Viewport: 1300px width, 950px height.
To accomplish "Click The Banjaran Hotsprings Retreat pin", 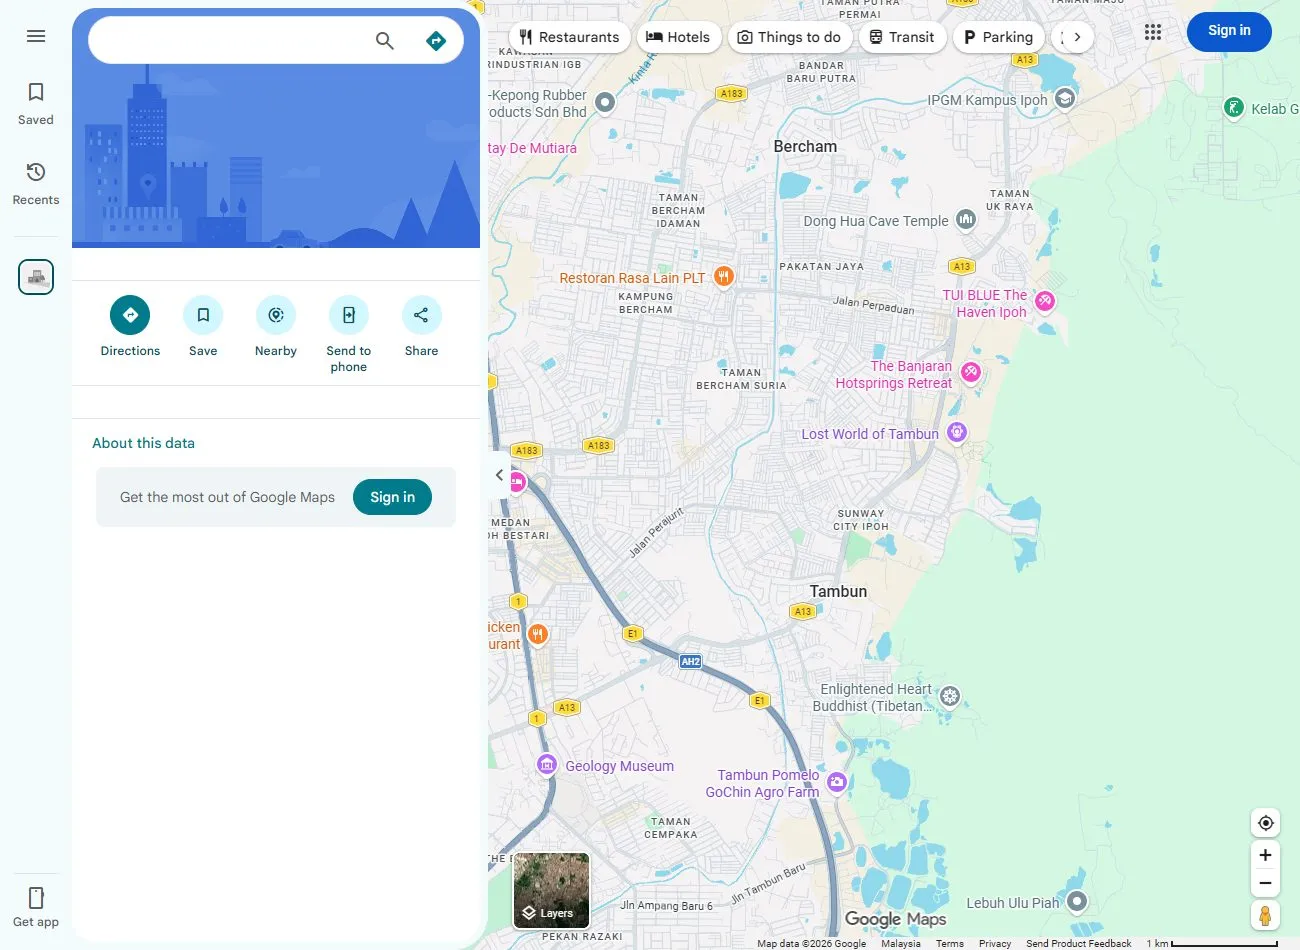I will (x=970, y=373).
